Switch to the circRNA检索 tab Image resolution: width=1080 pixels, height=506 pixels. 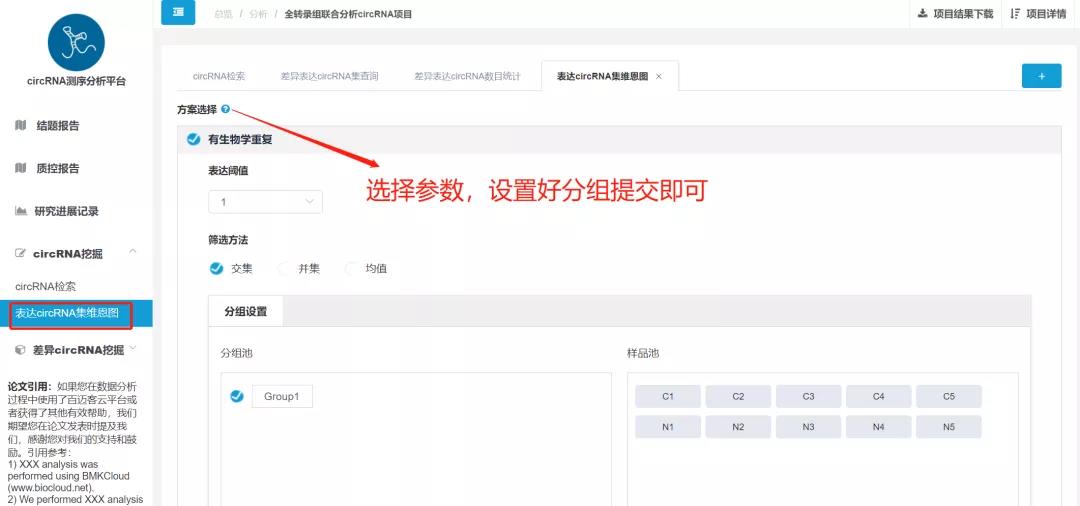pyautogui.click(x=218, y=76)
